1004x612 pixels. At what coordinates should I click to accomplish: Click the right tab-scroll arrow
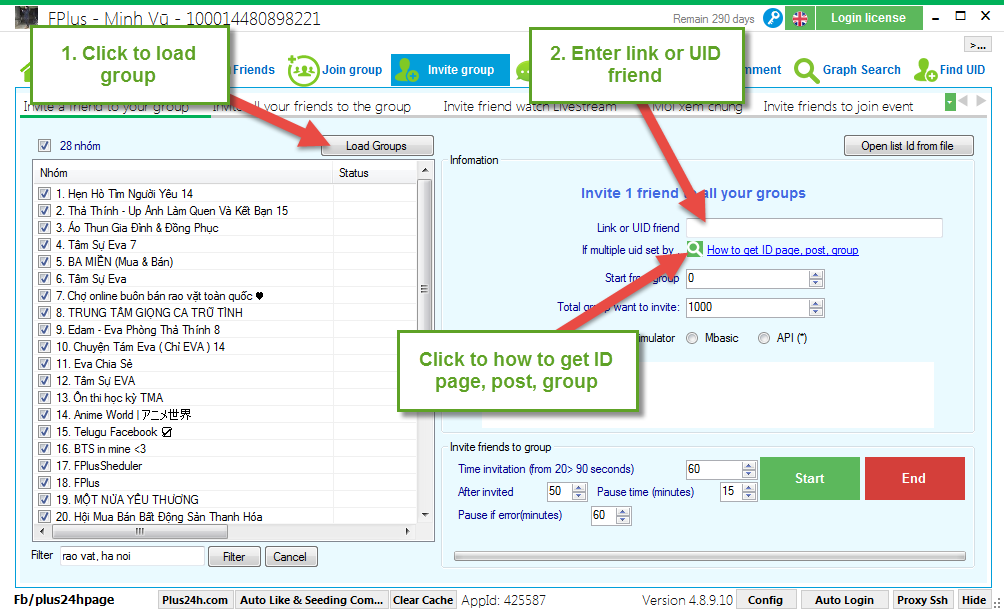pos(981,101)
